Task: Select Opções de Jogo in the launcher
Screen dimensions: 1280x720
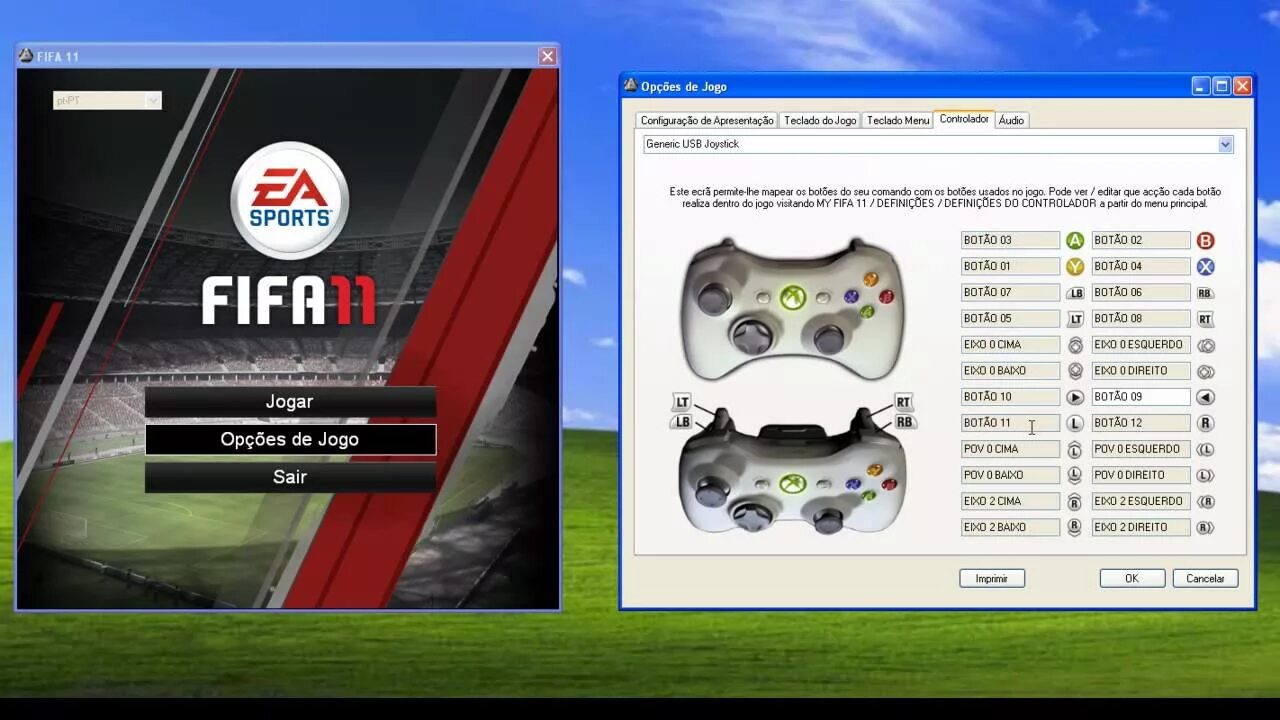Action: [x=290, y=439]
